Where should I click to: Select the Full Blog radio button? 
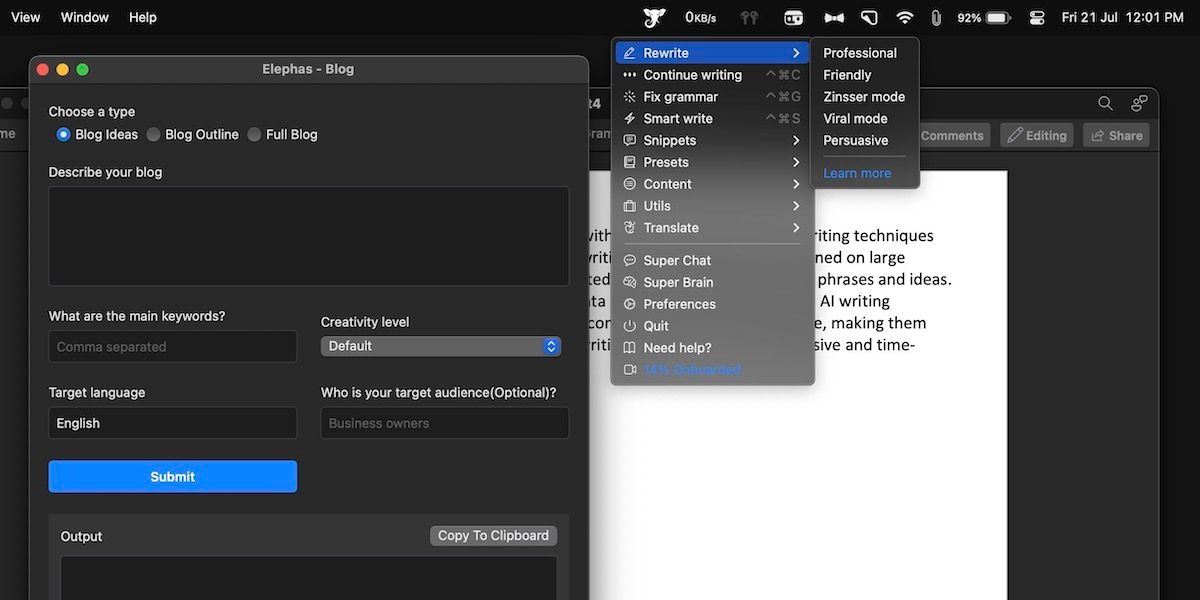[x=255, y=134]
